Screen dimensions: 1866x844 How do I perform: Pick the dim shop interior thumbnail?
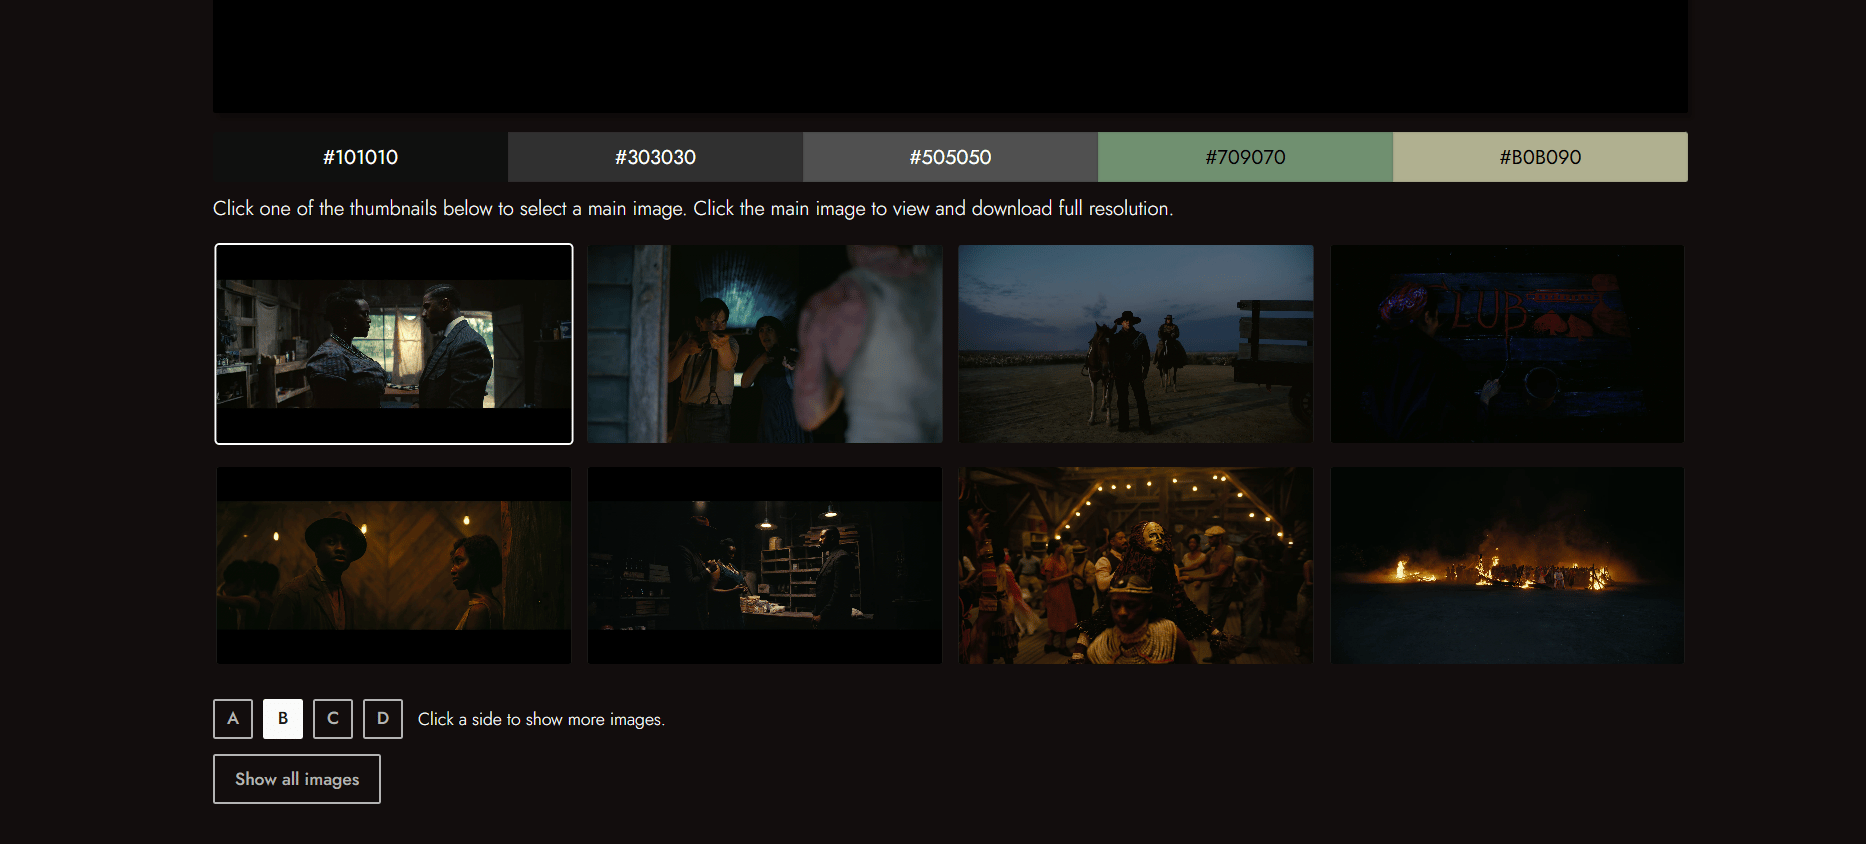[x=765, y=565]
